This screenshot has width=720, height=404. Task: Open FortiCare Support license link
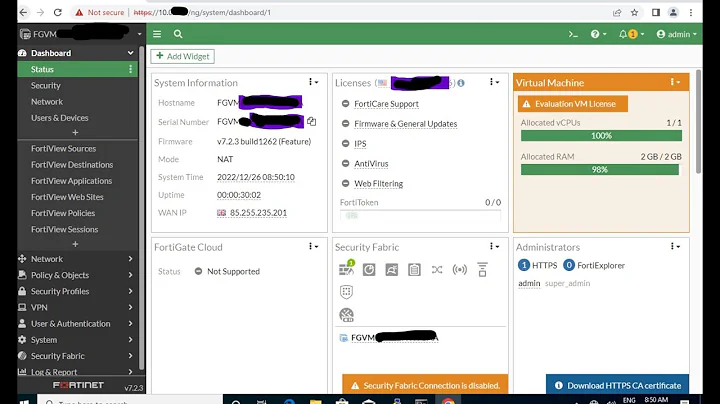386,104
